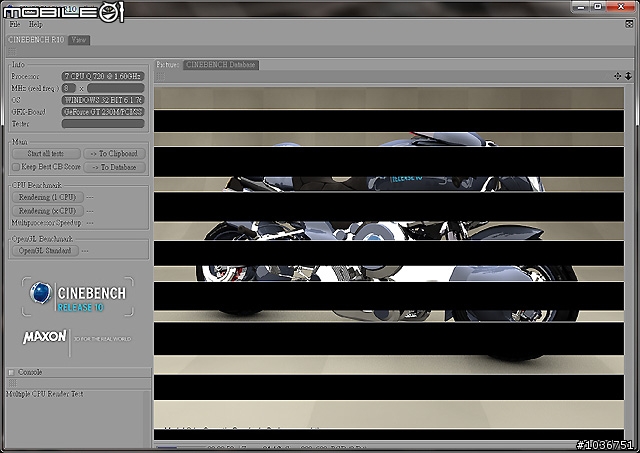Send results with To Database button

[114, 167]
